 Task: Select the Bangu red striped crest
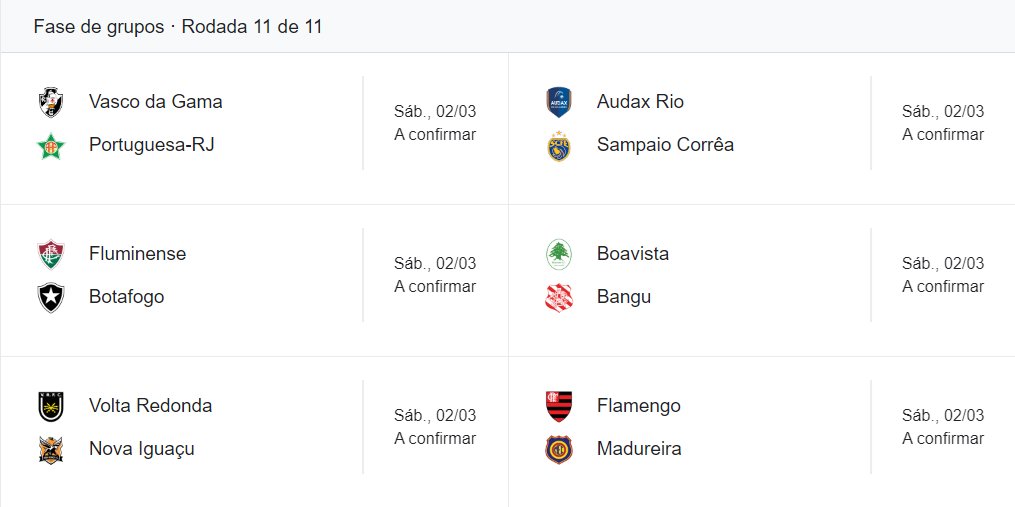(x=559, y=298)
